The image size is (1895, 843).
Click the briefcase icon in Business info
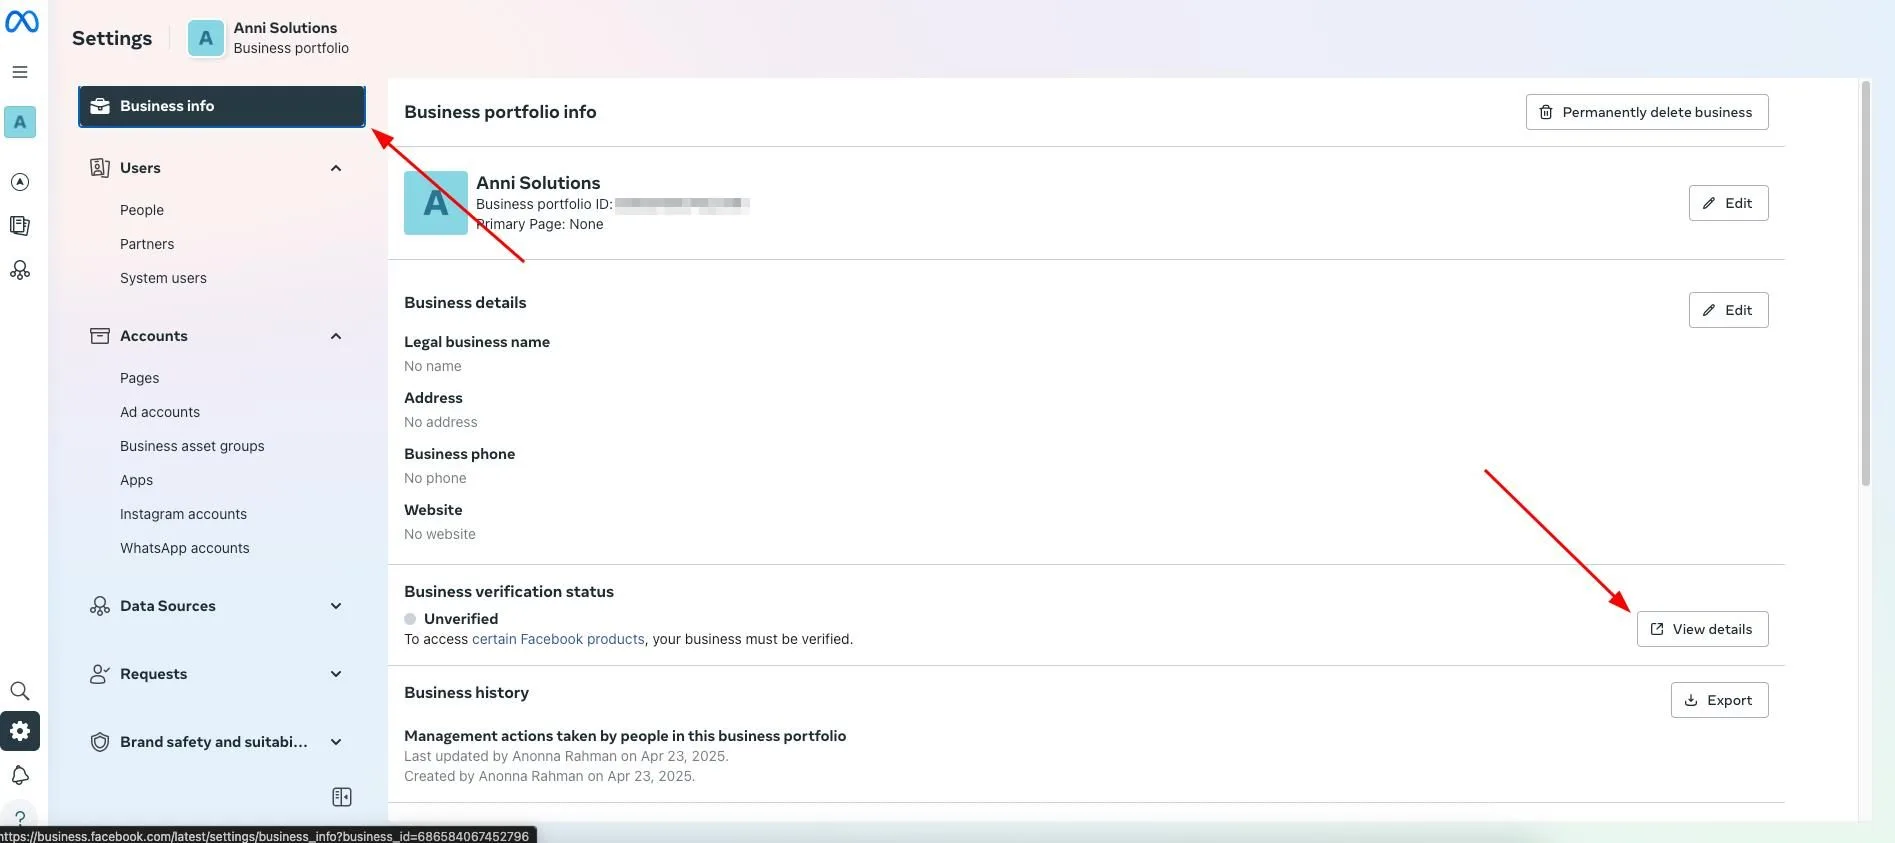point(100,106)
